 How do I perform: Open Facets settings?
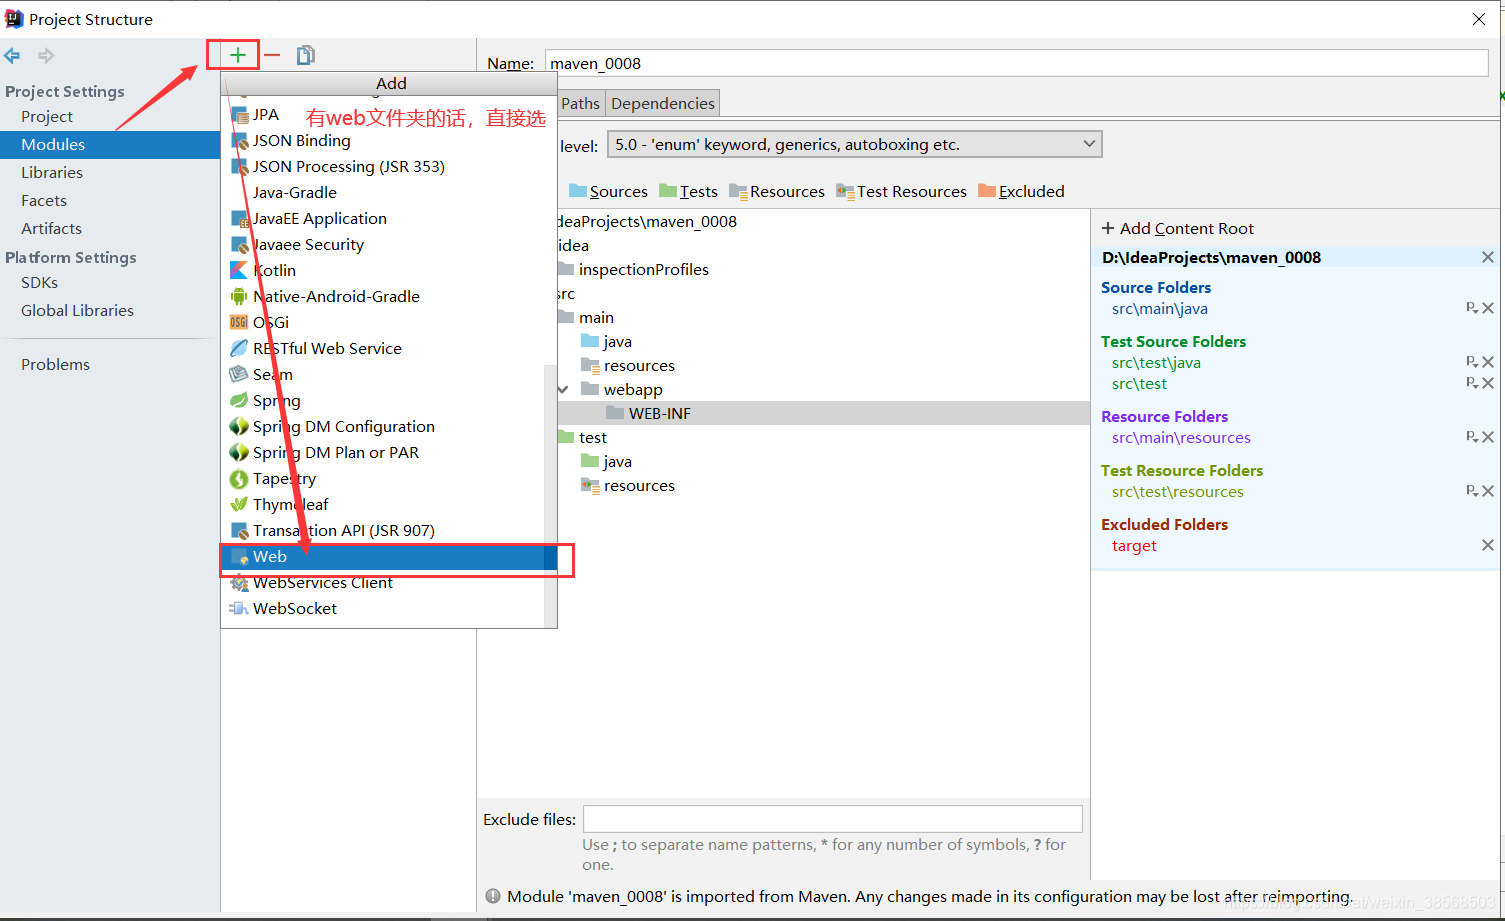(44, 201)
